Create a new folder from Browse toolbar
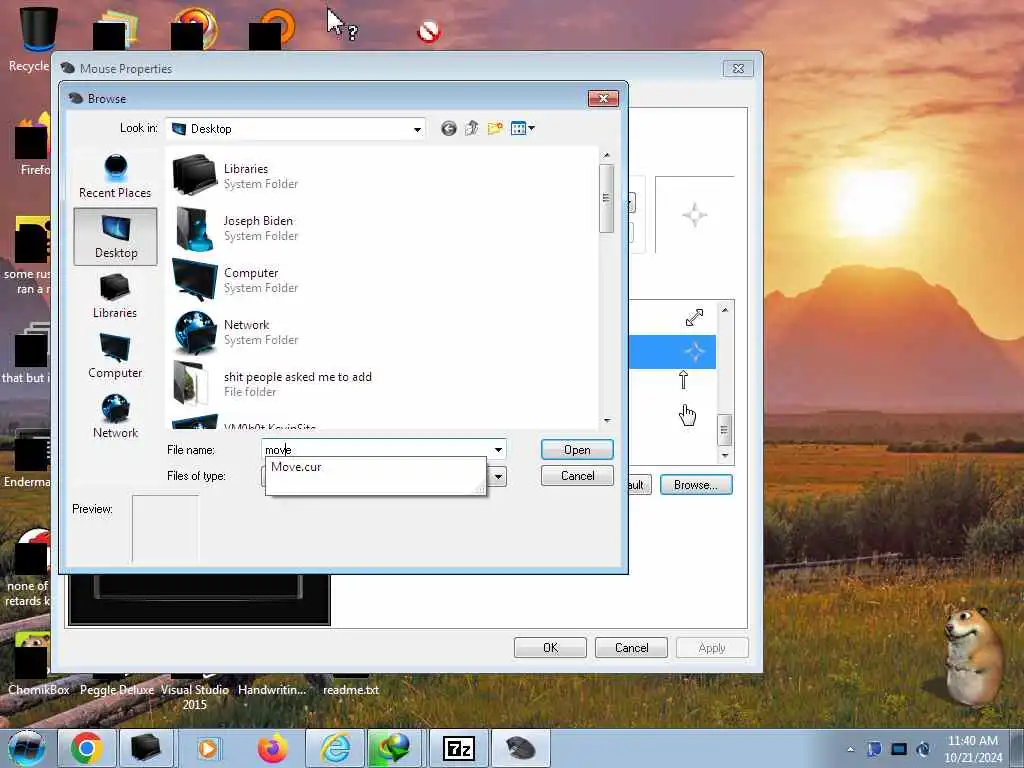1024x768 pixels. (495, 128)
